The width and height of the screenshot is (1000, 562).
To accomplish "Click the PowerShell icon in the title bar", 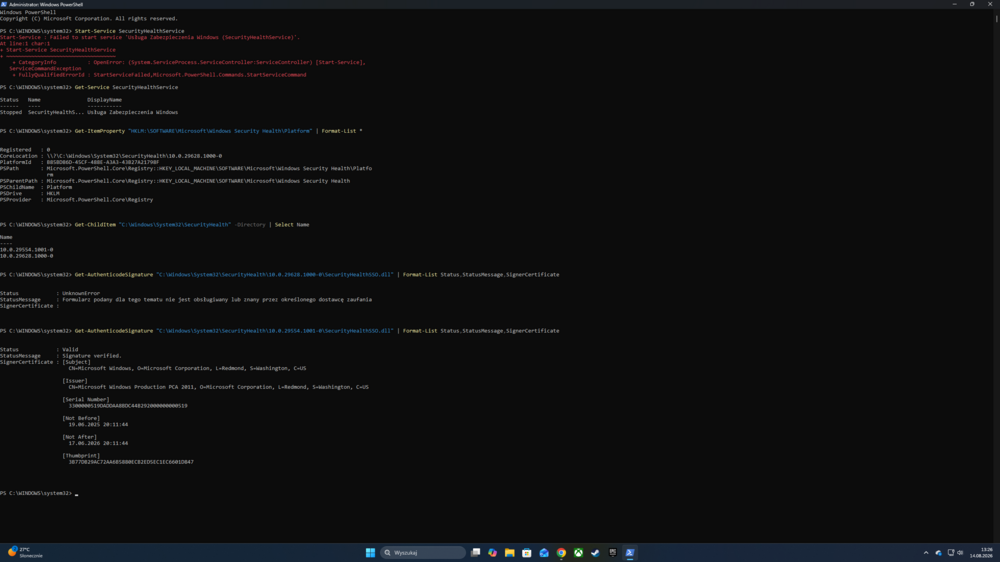I will [4, 4].
